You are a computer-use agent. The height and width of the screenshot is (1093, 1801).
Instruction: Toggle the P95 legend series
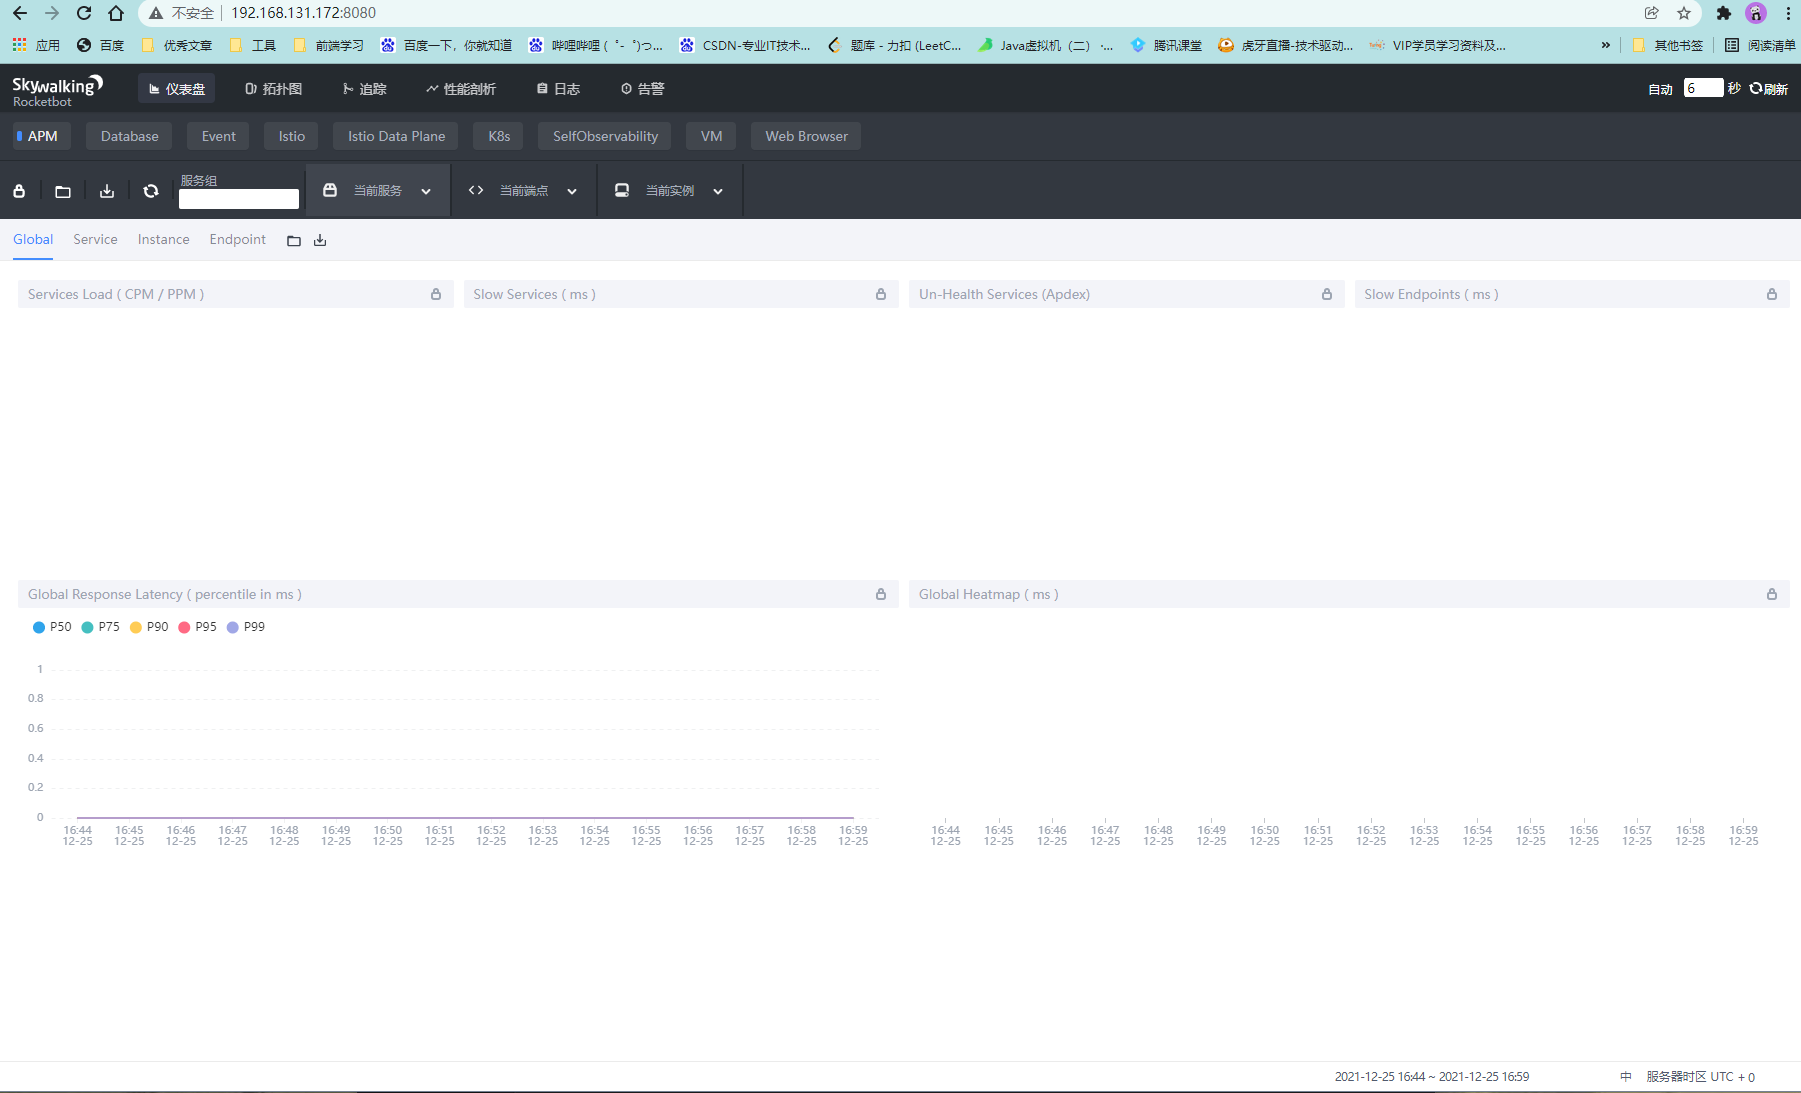click(197, 627)
